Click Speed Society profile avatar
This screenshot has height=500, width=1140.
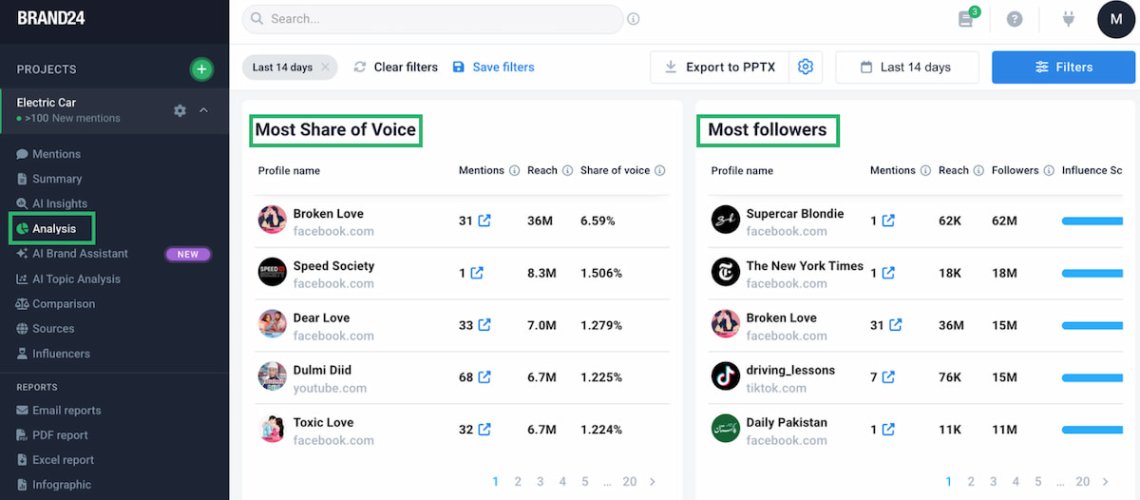point(272,272)
